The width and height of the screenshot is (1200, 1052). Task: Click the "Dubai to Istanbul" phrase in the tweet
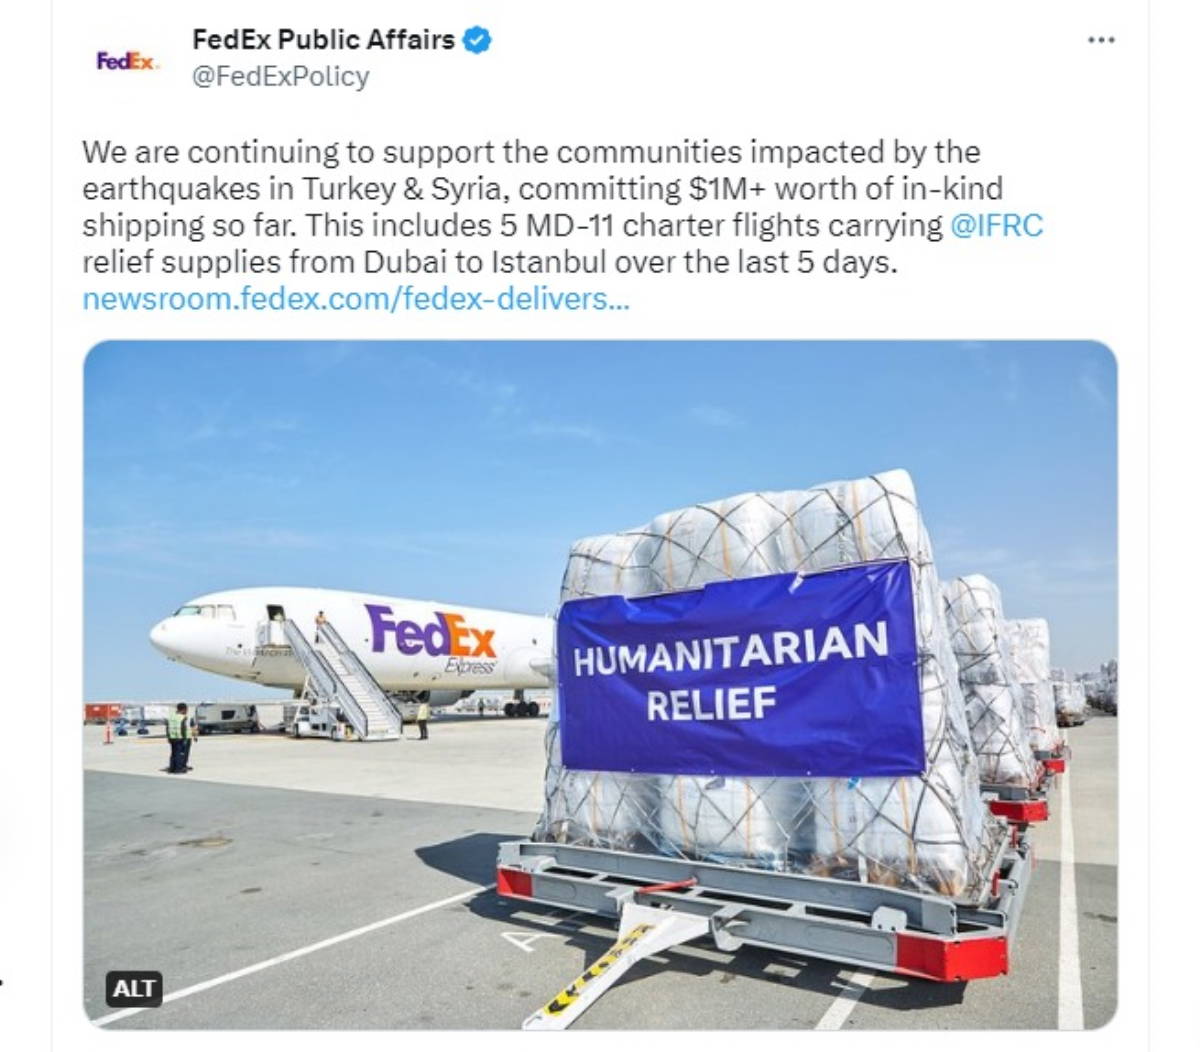[x=486, y=263]
